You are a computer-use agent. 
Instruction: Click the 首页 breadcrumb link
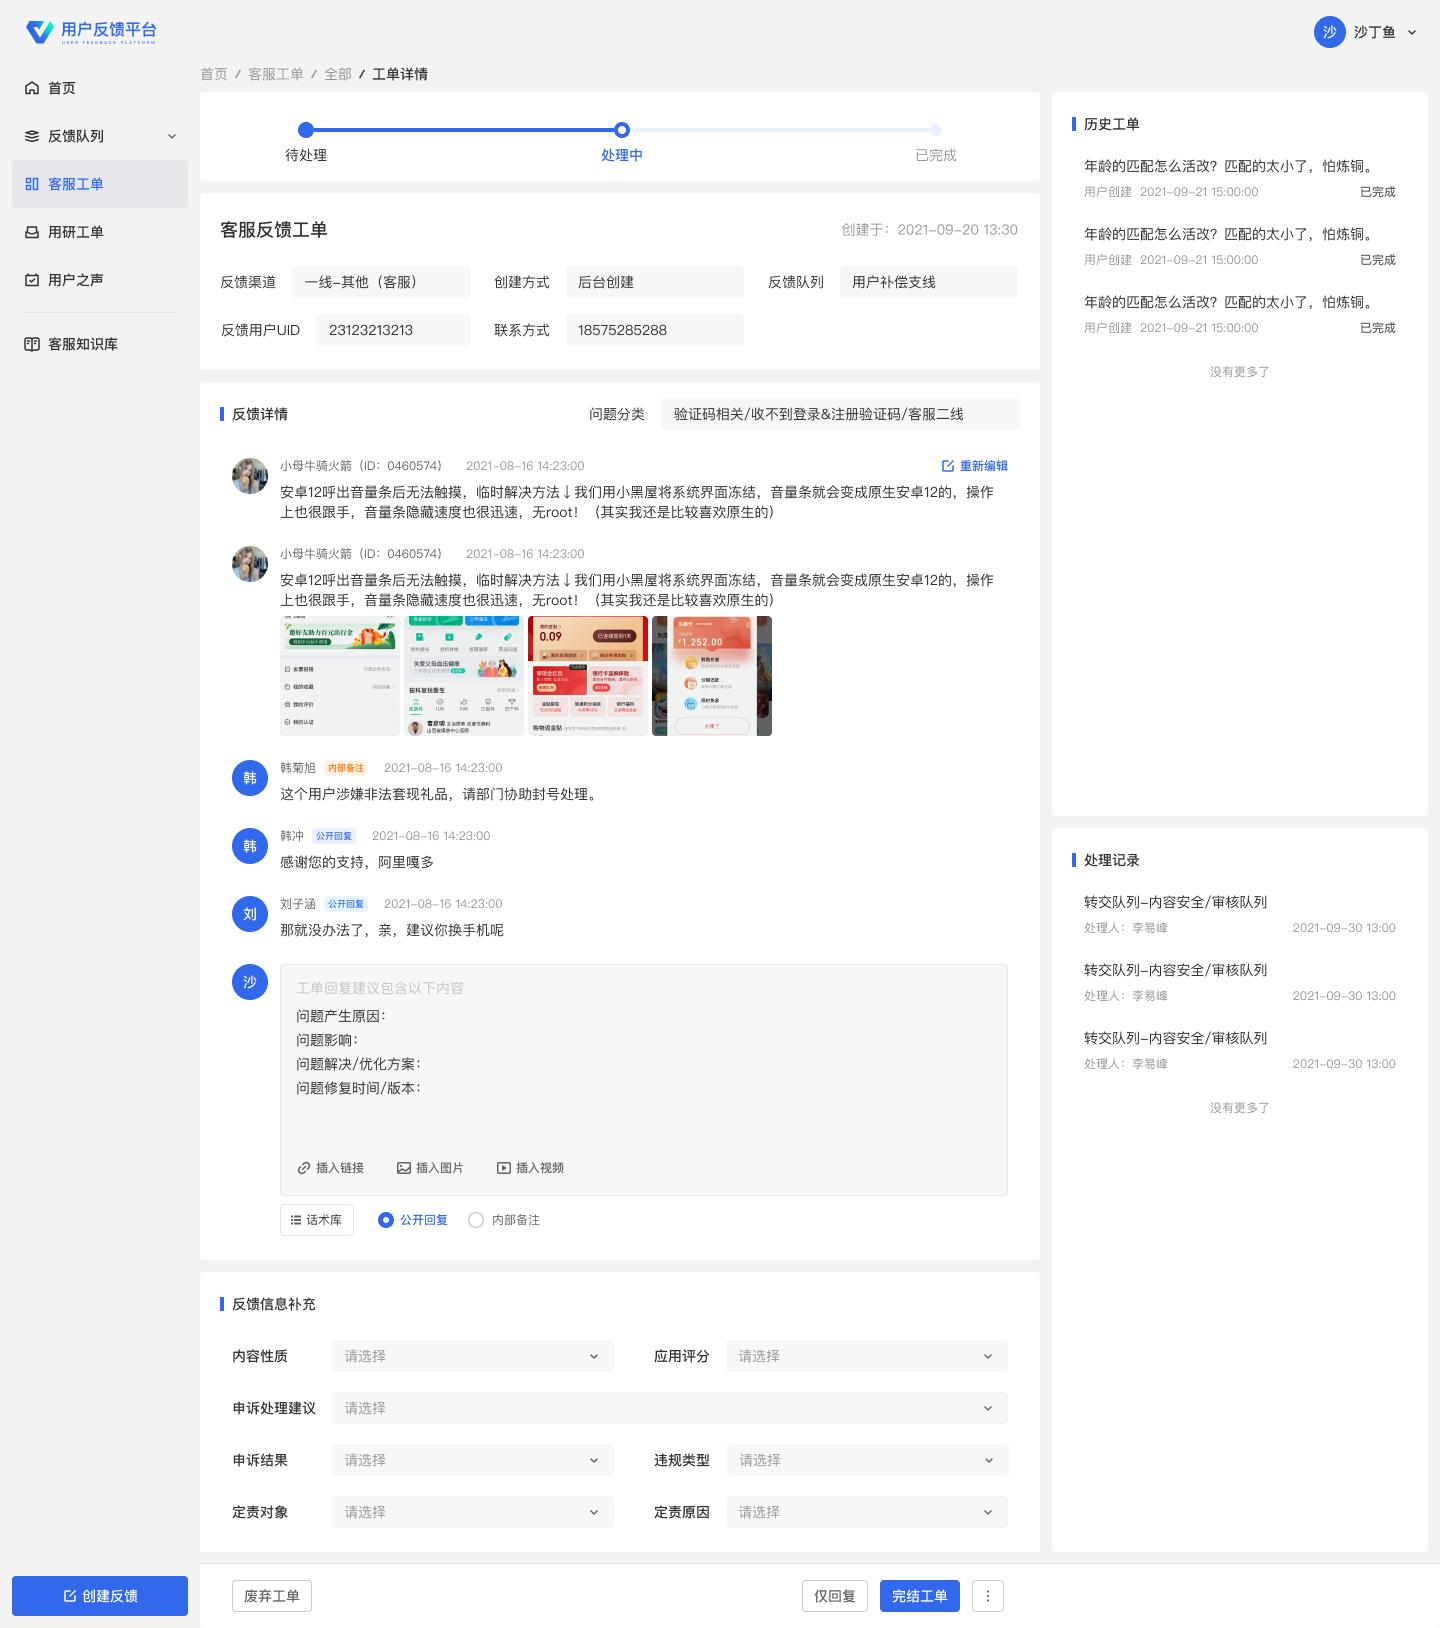(x=214, y=74)
